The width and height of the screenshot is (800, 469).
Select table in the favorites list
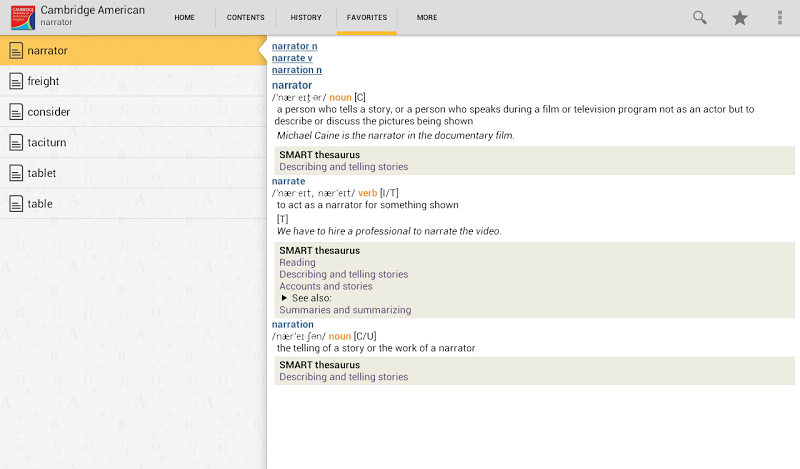click(133, 204)
